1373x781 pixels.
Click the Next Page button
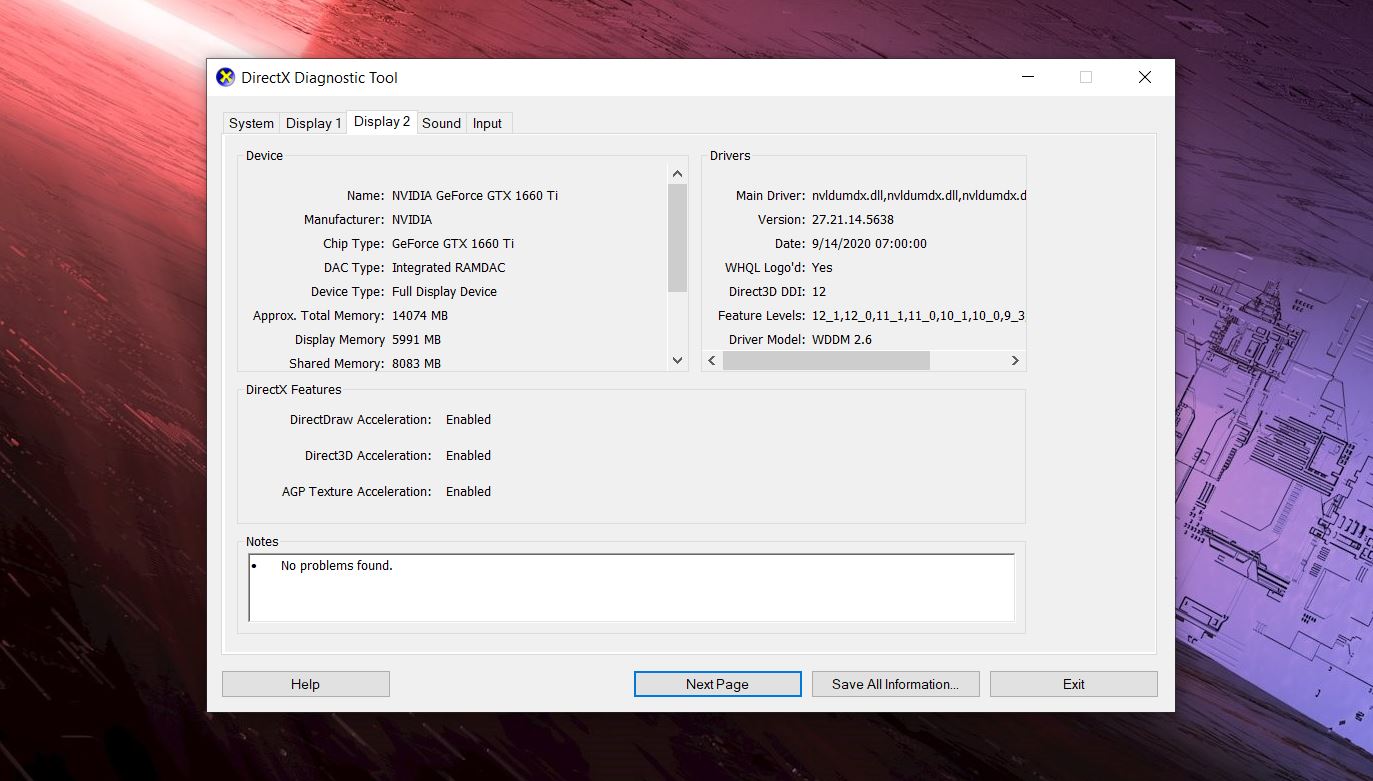coord(717,684)
